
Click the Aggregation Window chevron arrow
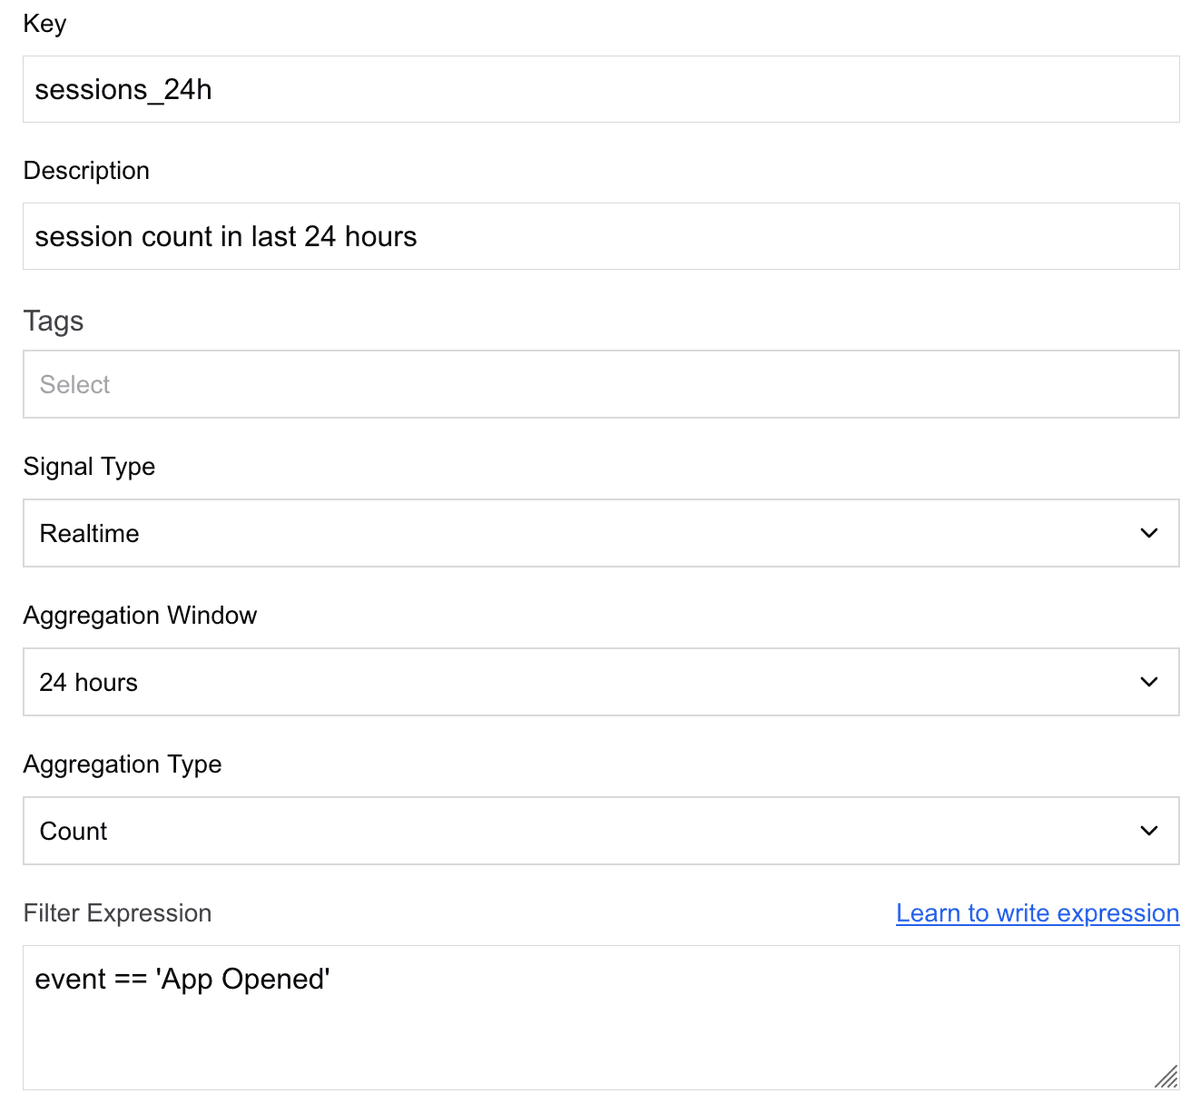1149,682
